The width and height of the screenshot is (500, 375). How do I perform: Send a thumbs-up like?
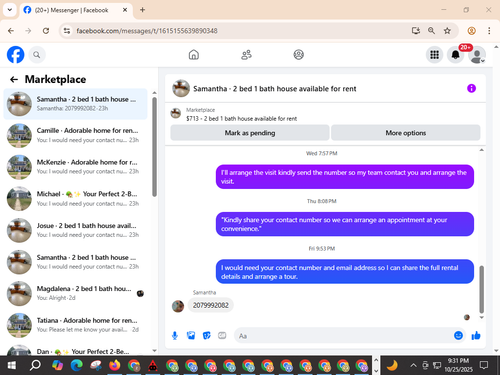pyautogui.click(x=476, y=335)
